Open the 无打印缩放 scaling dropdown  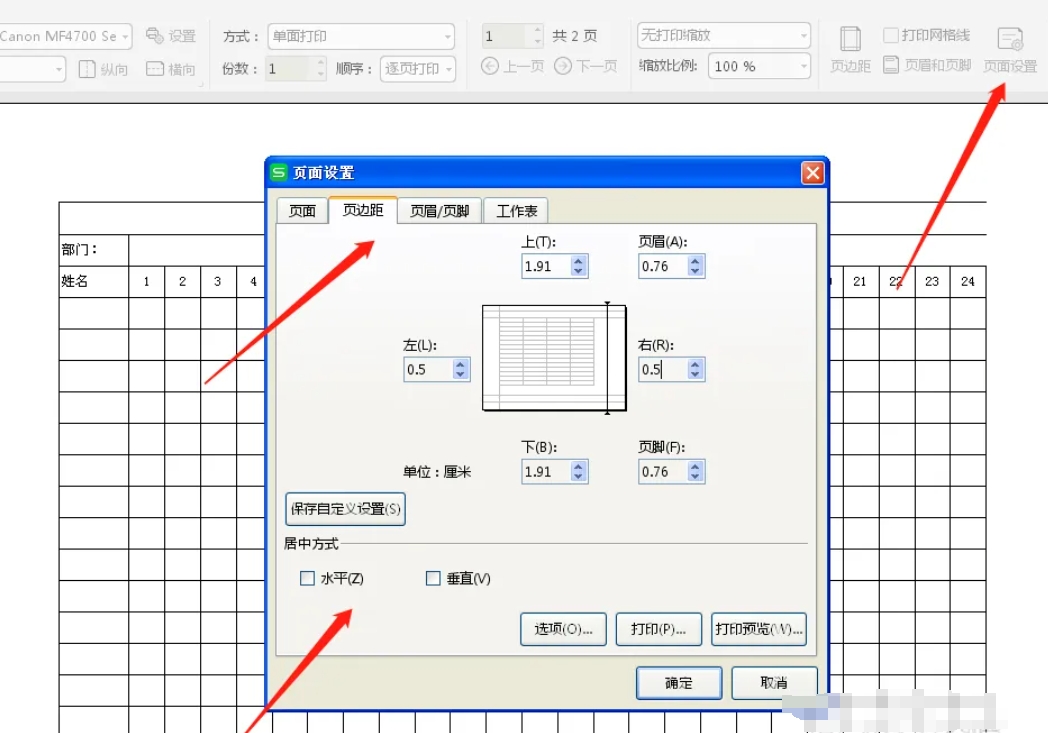806,35
